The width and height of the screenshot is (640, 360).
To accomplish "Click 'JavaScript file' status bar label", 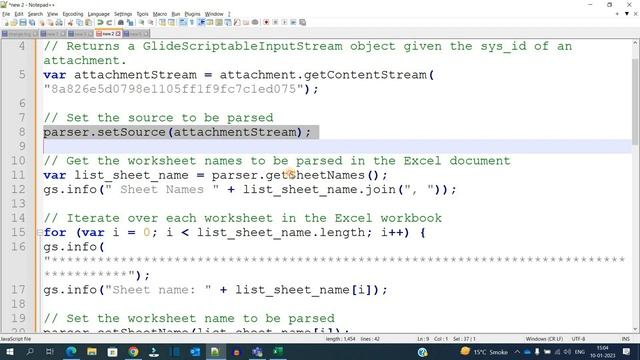I will [x=16, y=339].
